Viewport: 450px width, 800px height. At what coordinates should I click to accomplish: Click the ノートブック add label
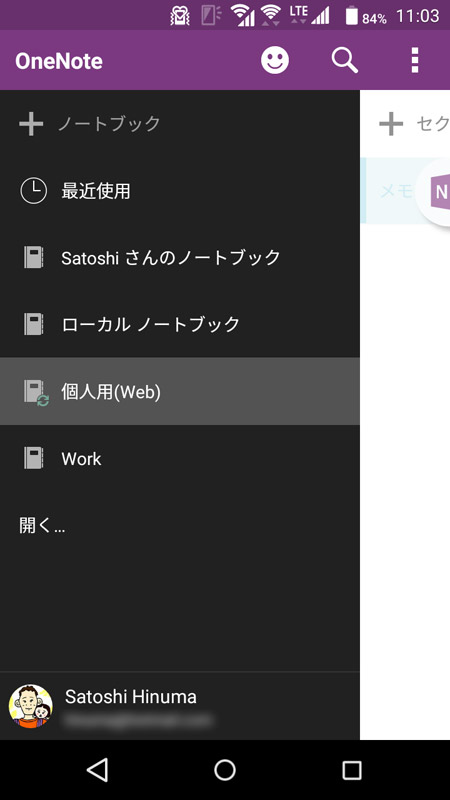(110, 123)
